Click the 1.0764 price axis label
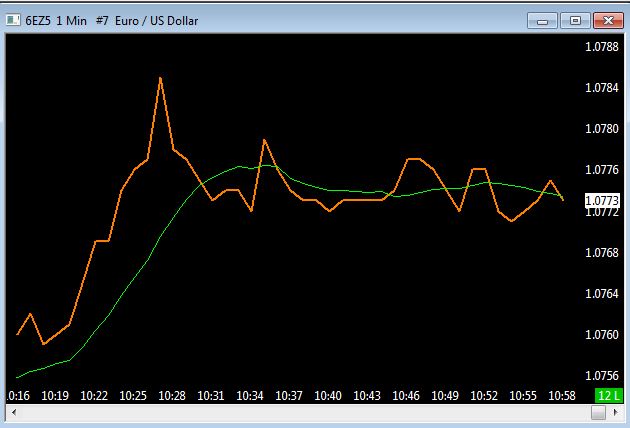Image resolution: width=630 pixels, height=428 pixels. [x=602, y=294]
